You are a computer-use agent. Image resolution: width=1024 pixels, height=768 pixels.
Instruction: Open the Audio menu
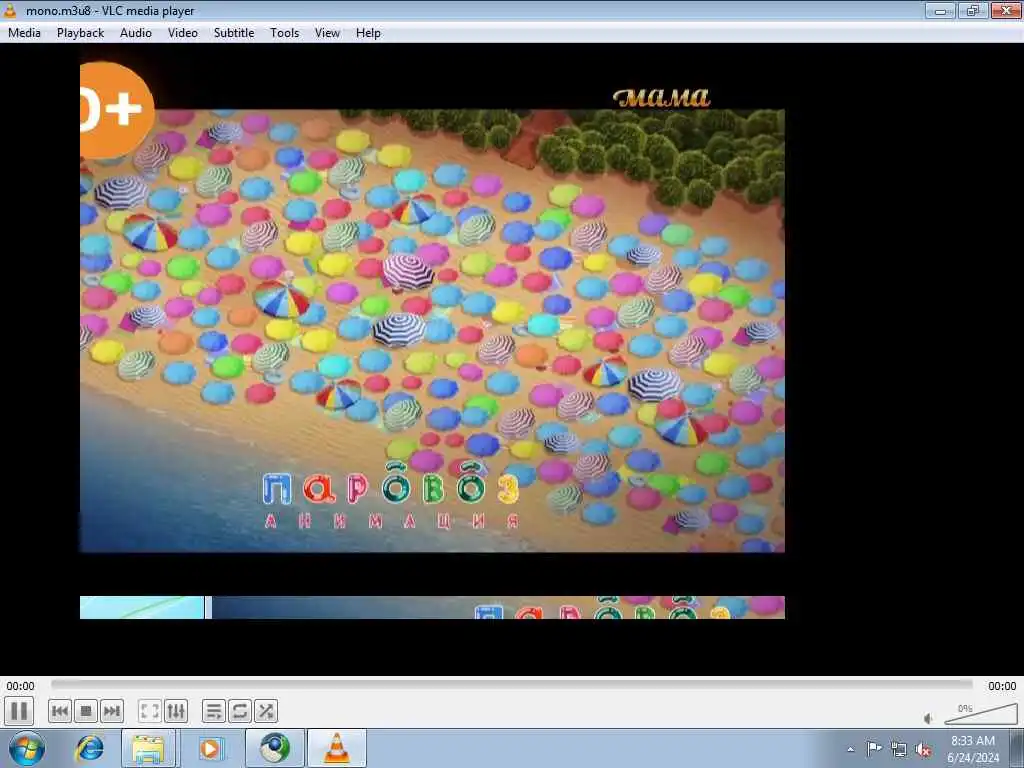tap(136, 33)
